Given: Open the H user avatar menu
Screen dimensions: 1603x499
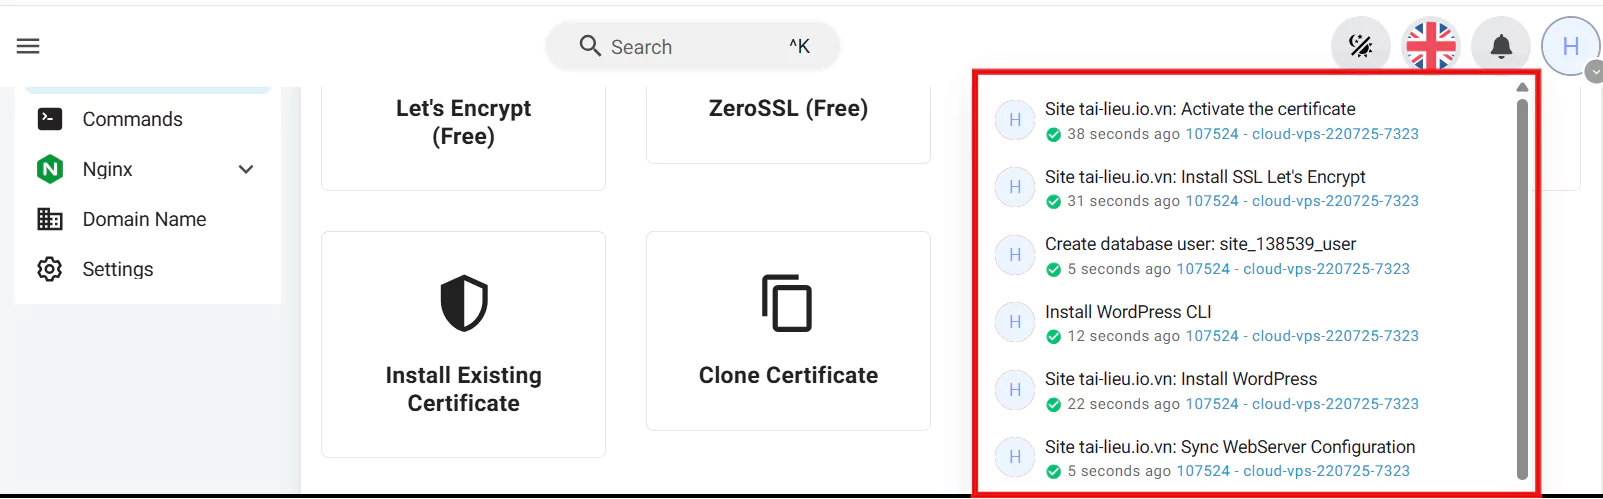Looking at the screenshot, I should (x=1570, y=46).
